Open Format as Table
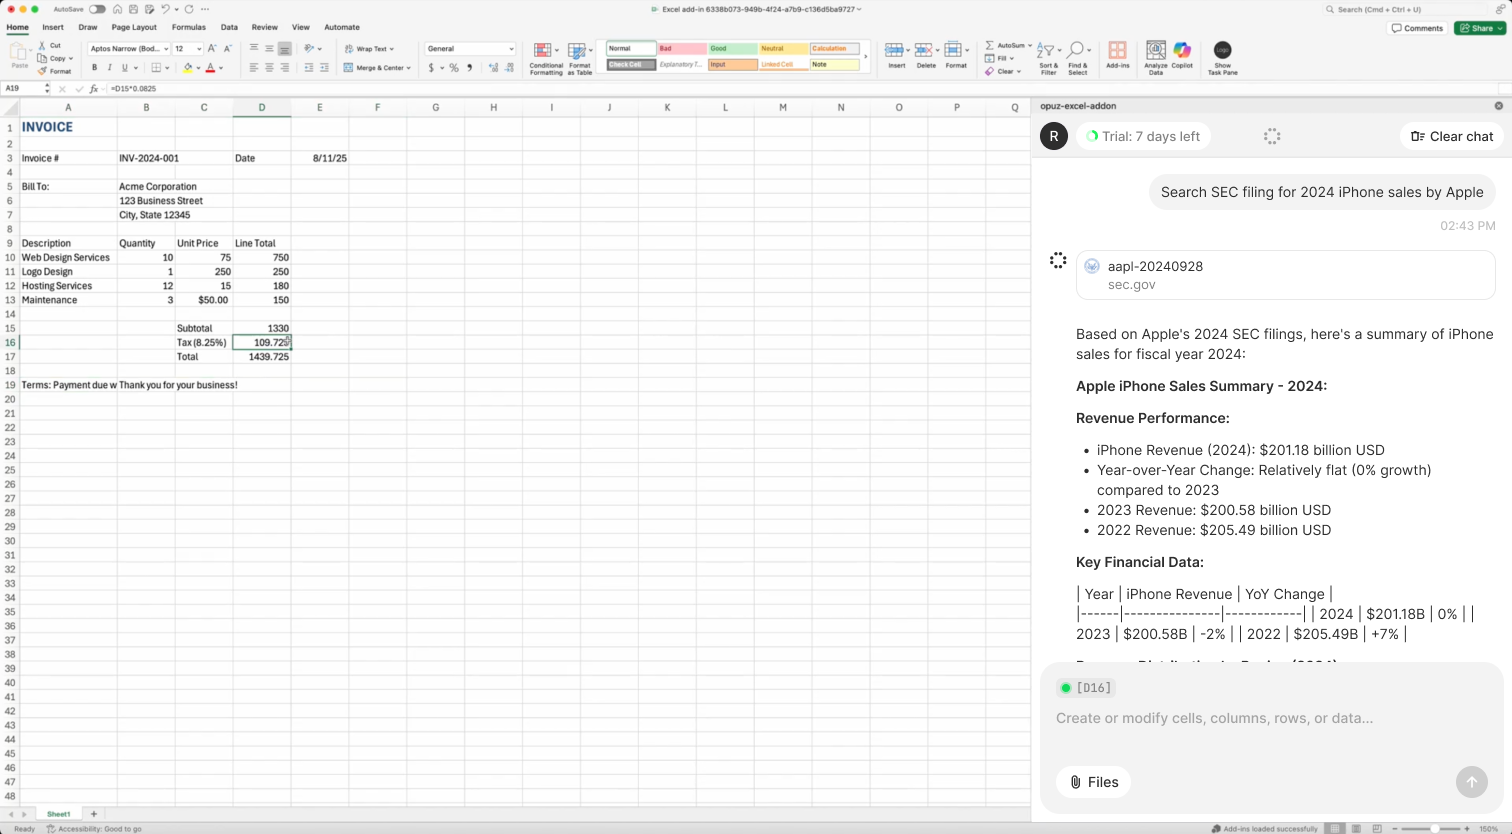The height and width of the screenshot is (834, 1512). pos(580,59)
